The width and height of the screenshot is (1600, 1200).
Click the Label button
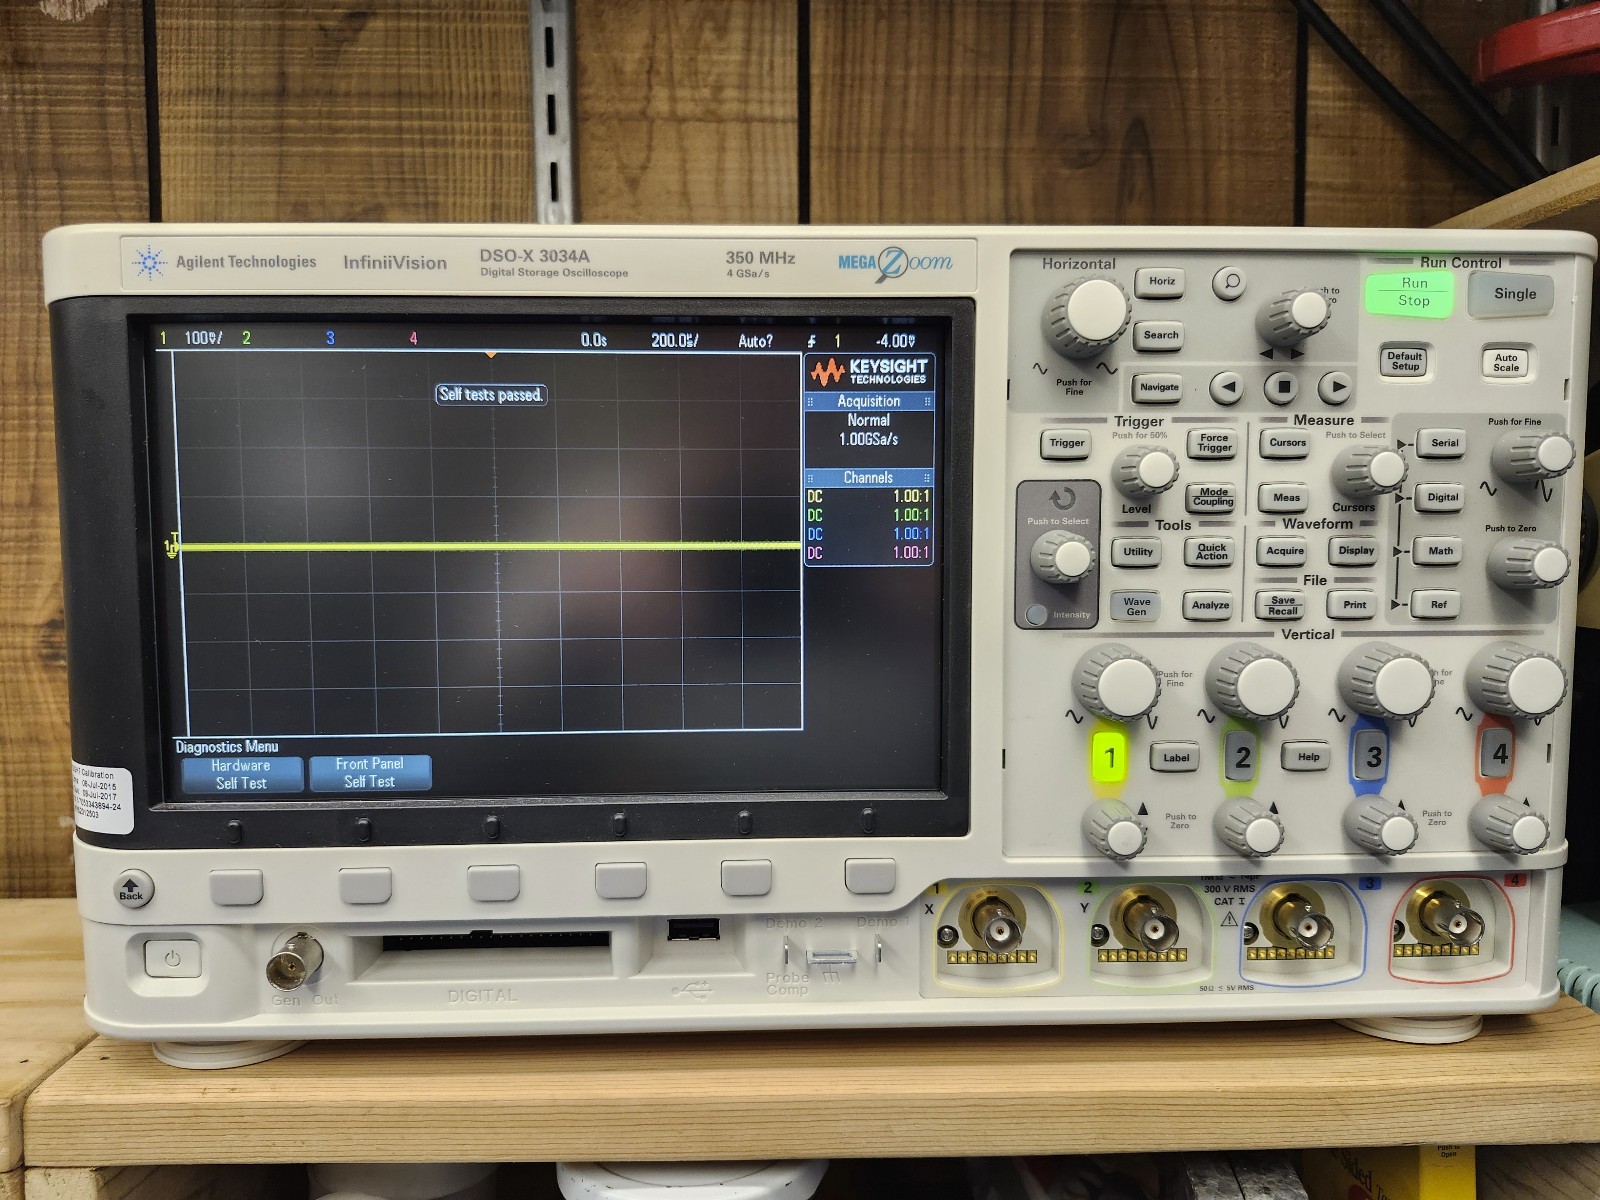coord(1176,758)
